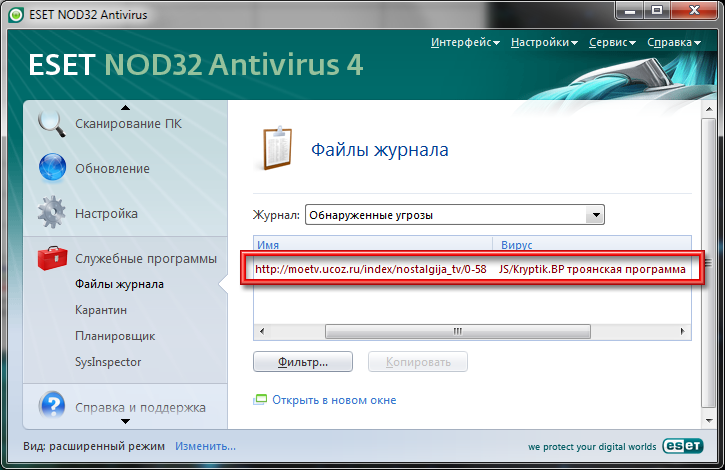
Task: Click the new window icon beside Открыть в новом окне
Action: (x=260, y=400)
